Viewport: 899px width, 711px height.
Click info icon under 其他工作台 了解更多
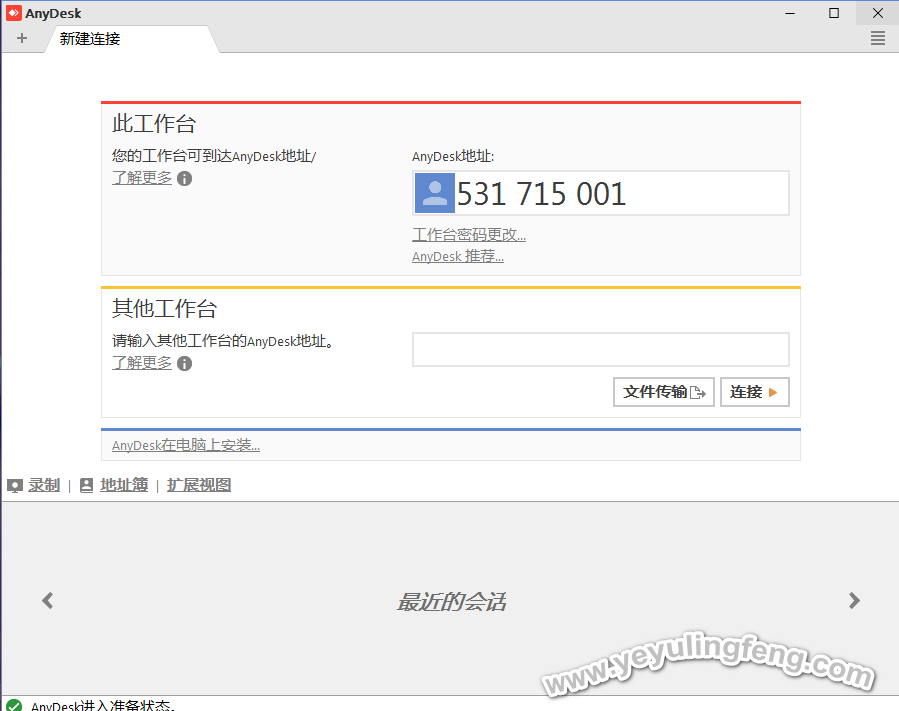185,363
